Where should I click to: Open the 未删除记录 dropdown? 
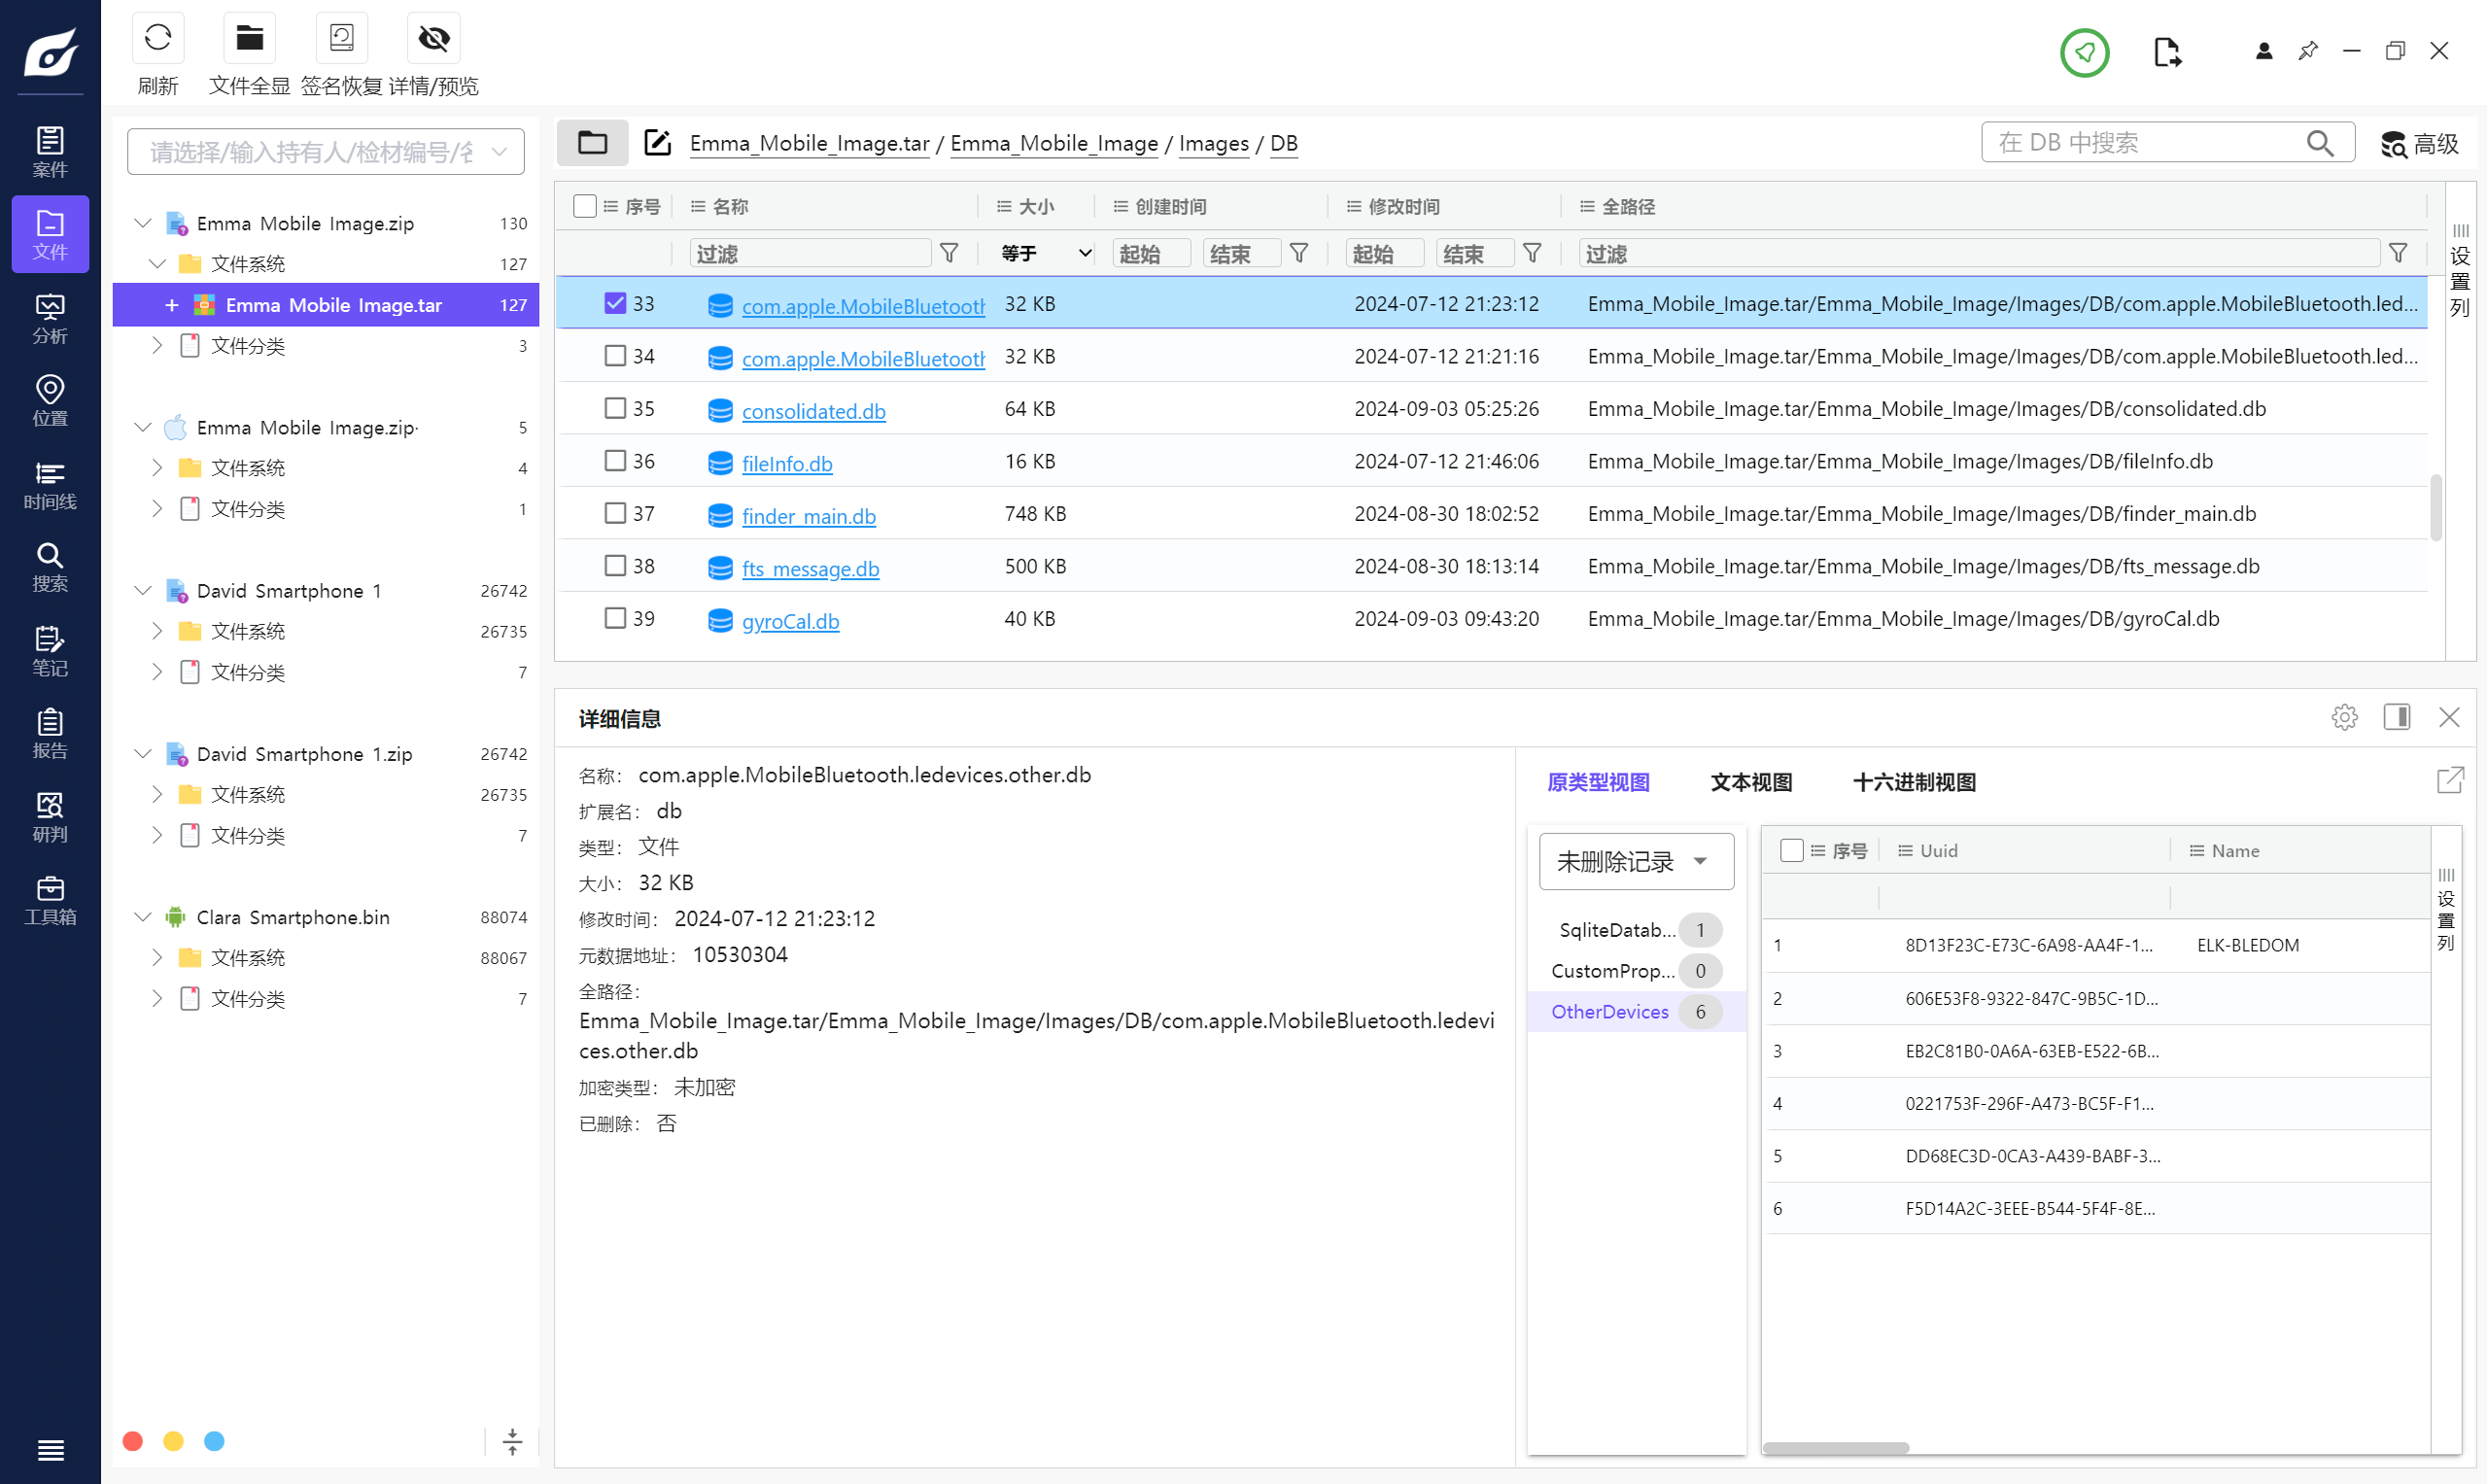click(1635, 861)
